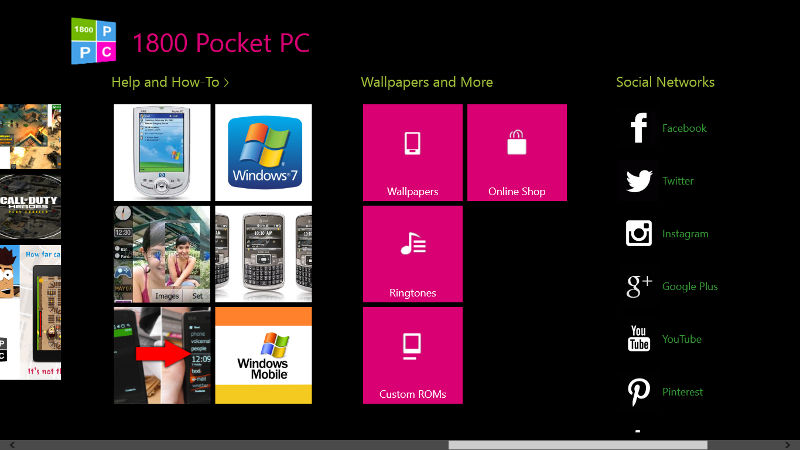Click the Google Plus text link
The height and width of the screenshot is (450, 800).
(x=690, y=286)
